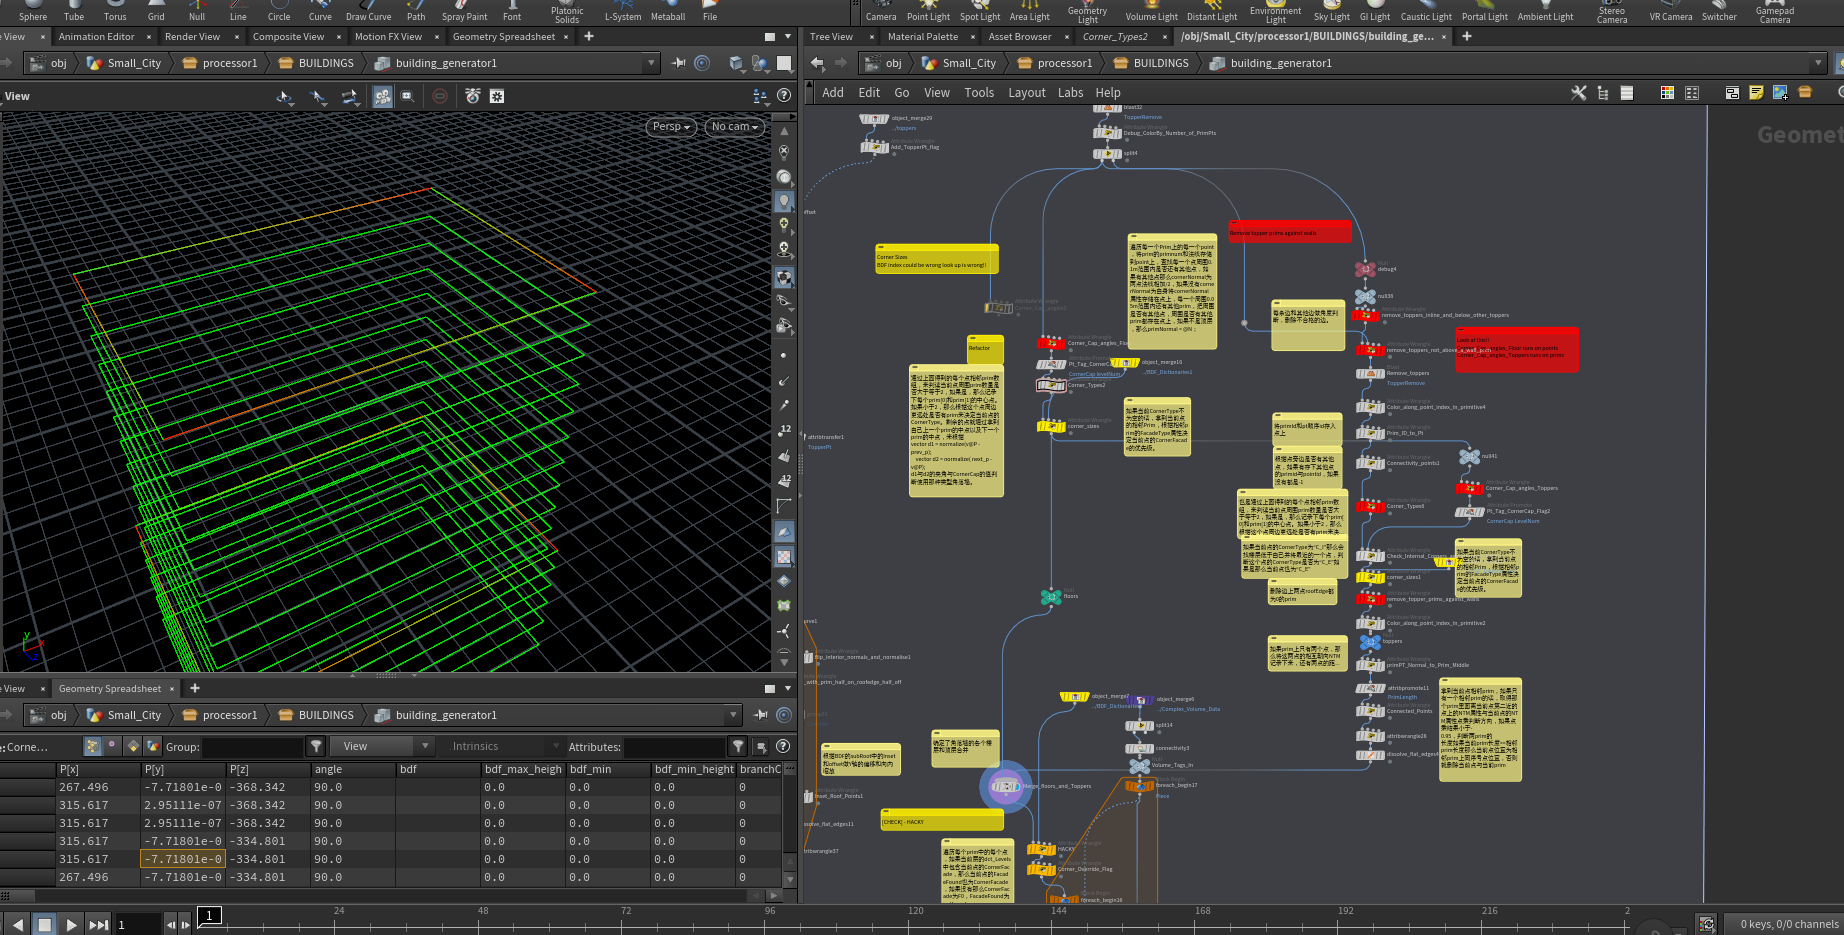Switch to the Render View tab
This screenshot has width=1844, height=935.
click(192, 37)
